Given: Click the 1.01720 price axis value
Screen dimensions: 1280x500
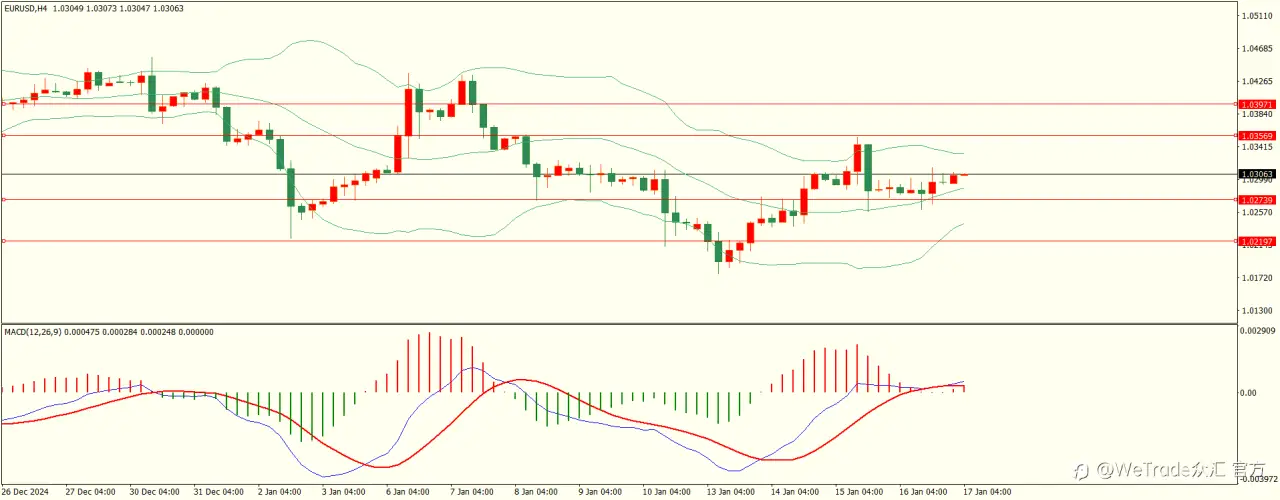Looking at the screenshot, I should pos(1257,278).
